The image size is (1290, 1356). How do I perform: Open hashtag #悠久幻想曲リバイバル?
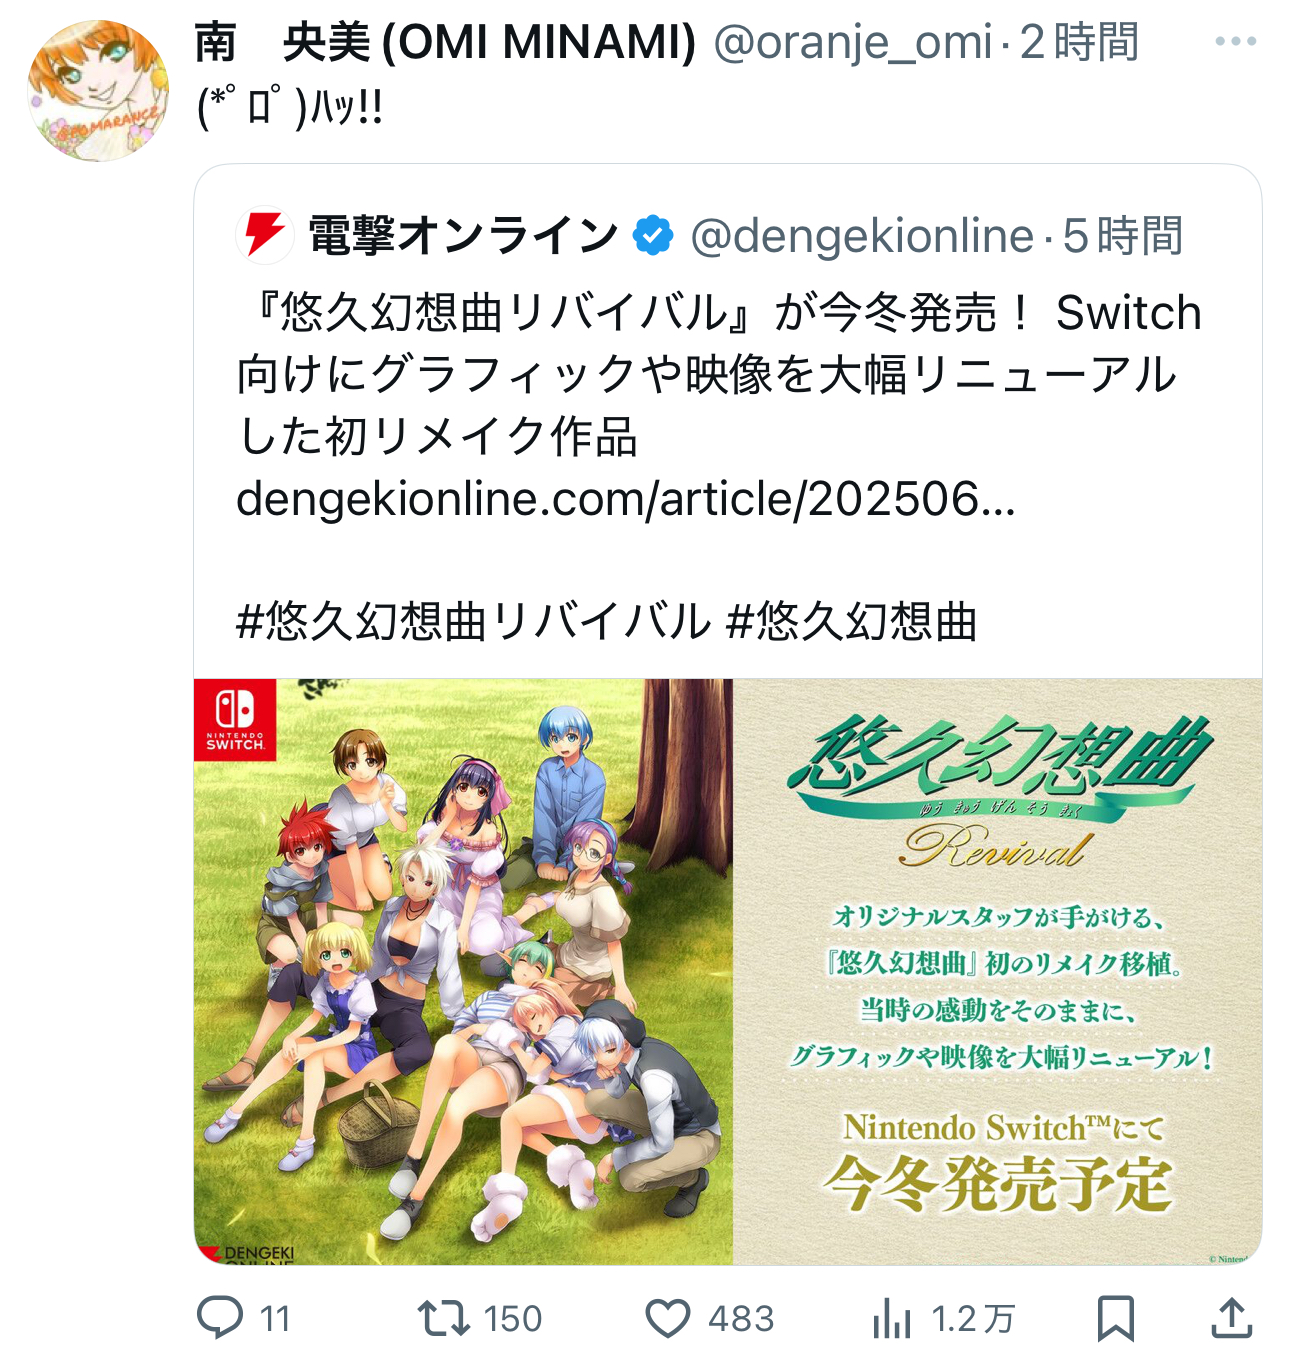(473, 622)
